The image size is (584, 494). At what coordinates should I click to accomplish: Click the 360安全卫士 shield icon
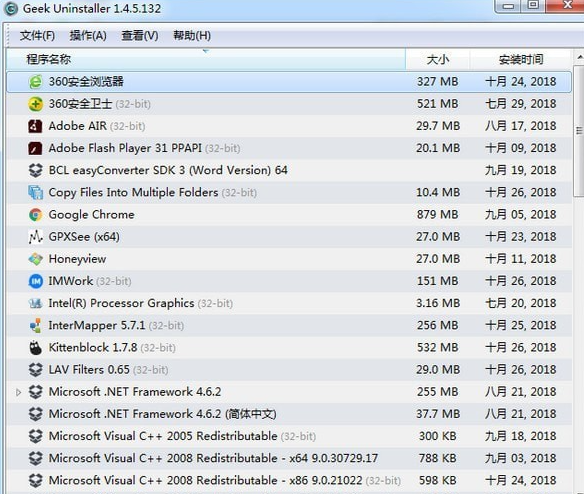pyautogui.click(x=36, y=104)
